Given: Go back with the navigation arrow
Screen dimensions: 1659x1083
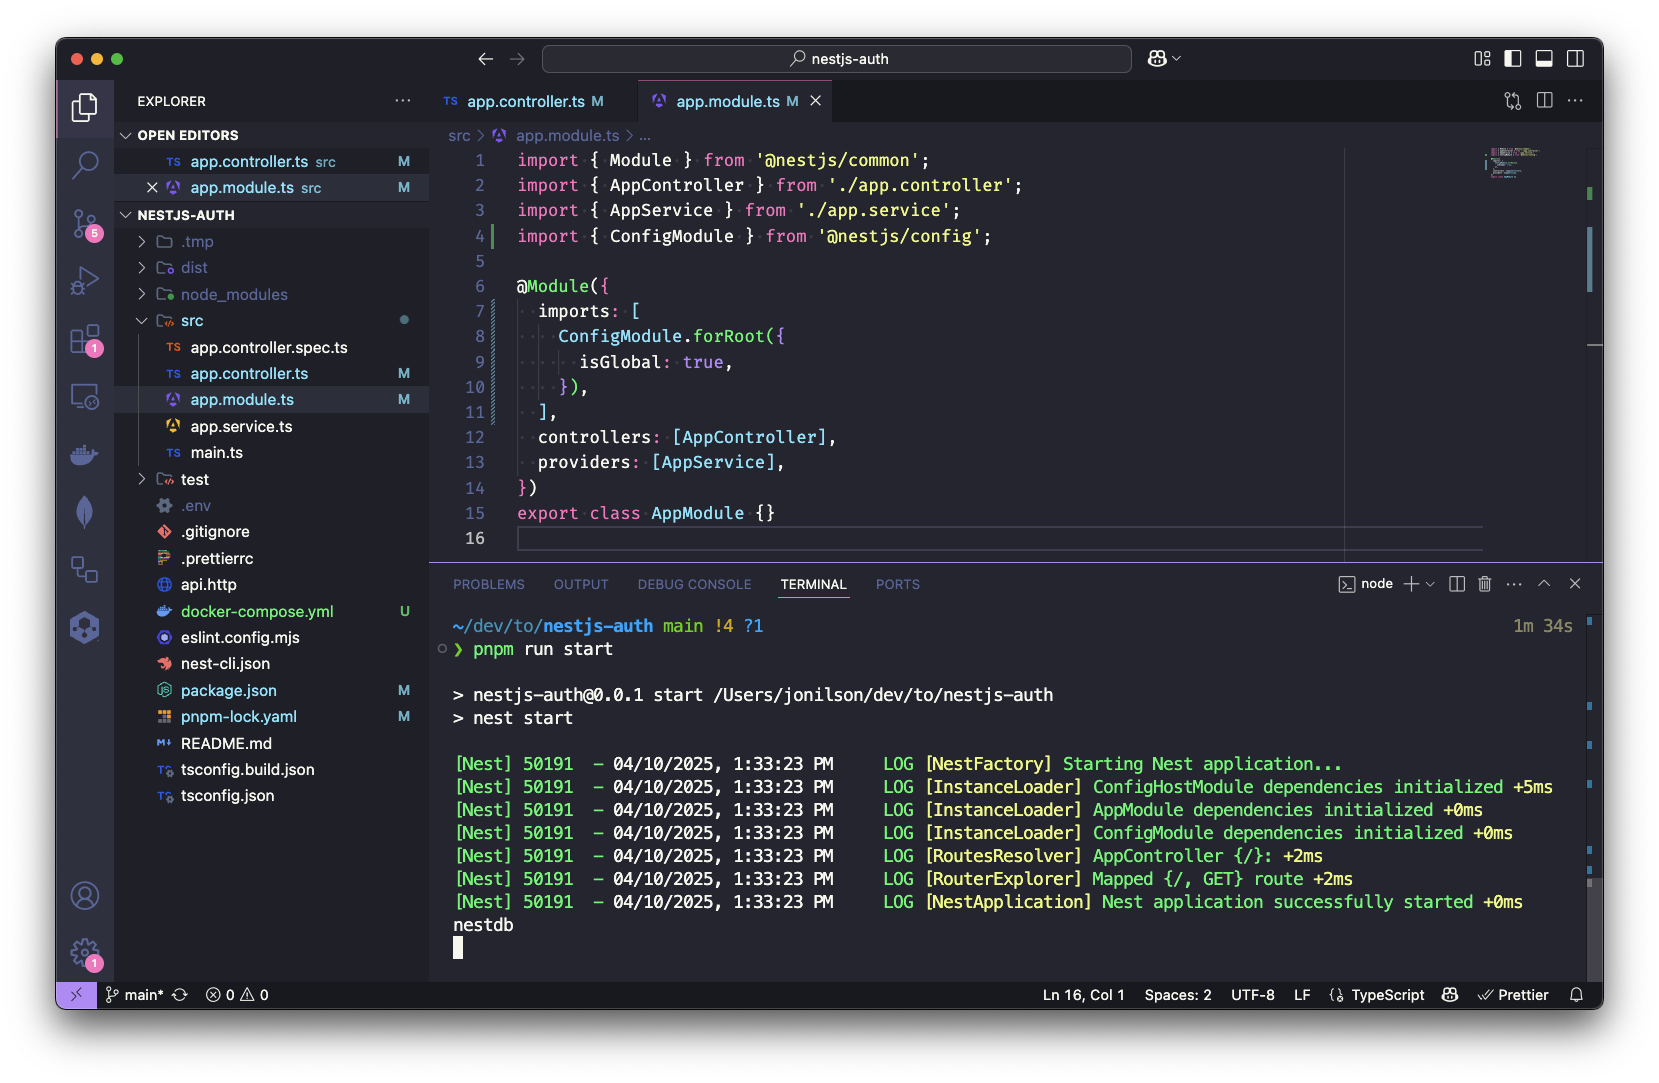Looking at the screenshot, I should point(486,59).
